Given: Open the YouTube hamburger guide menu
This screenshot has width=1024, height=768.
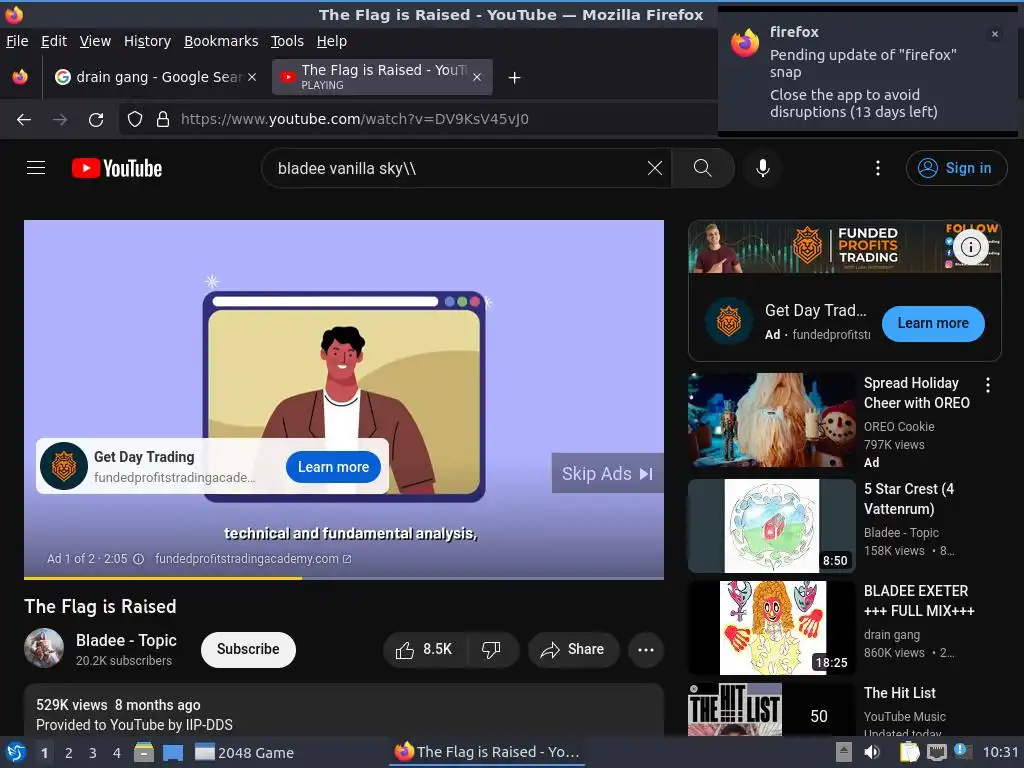Looking at the screenshot, I should pos(36,168).
